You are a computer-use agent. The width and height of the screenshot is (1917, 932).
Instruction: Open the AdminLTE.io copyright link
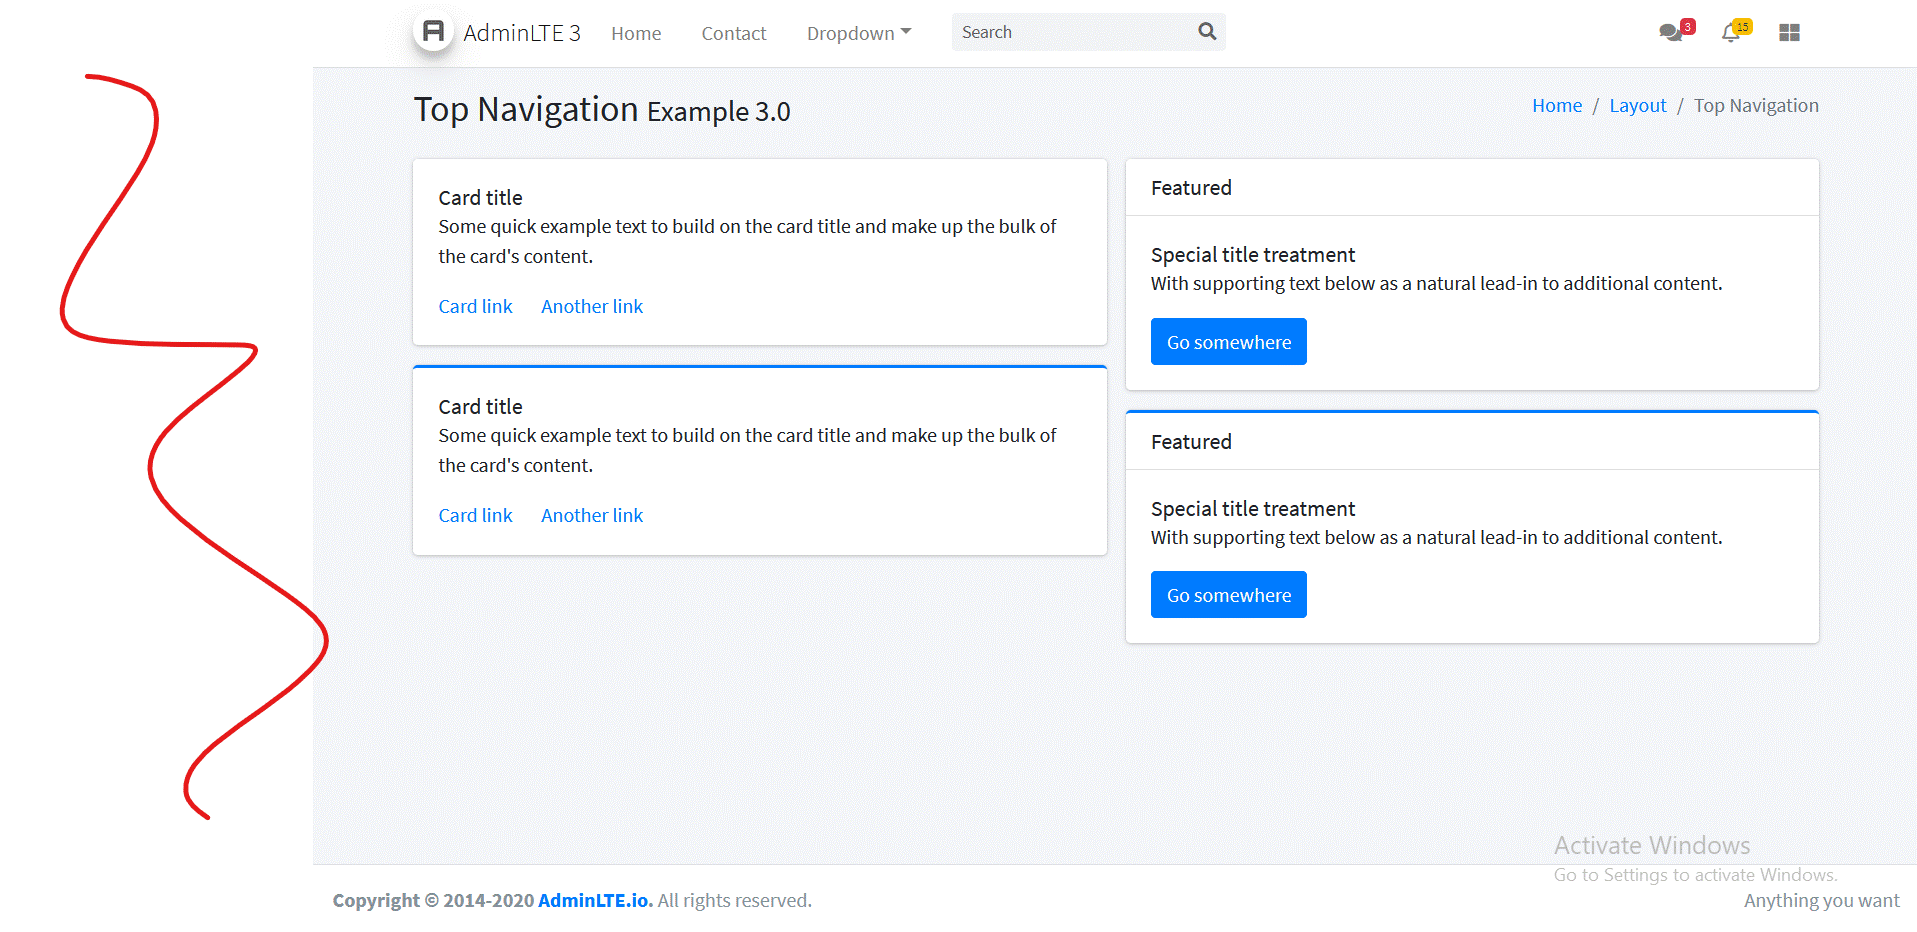(x=591, y=900)
